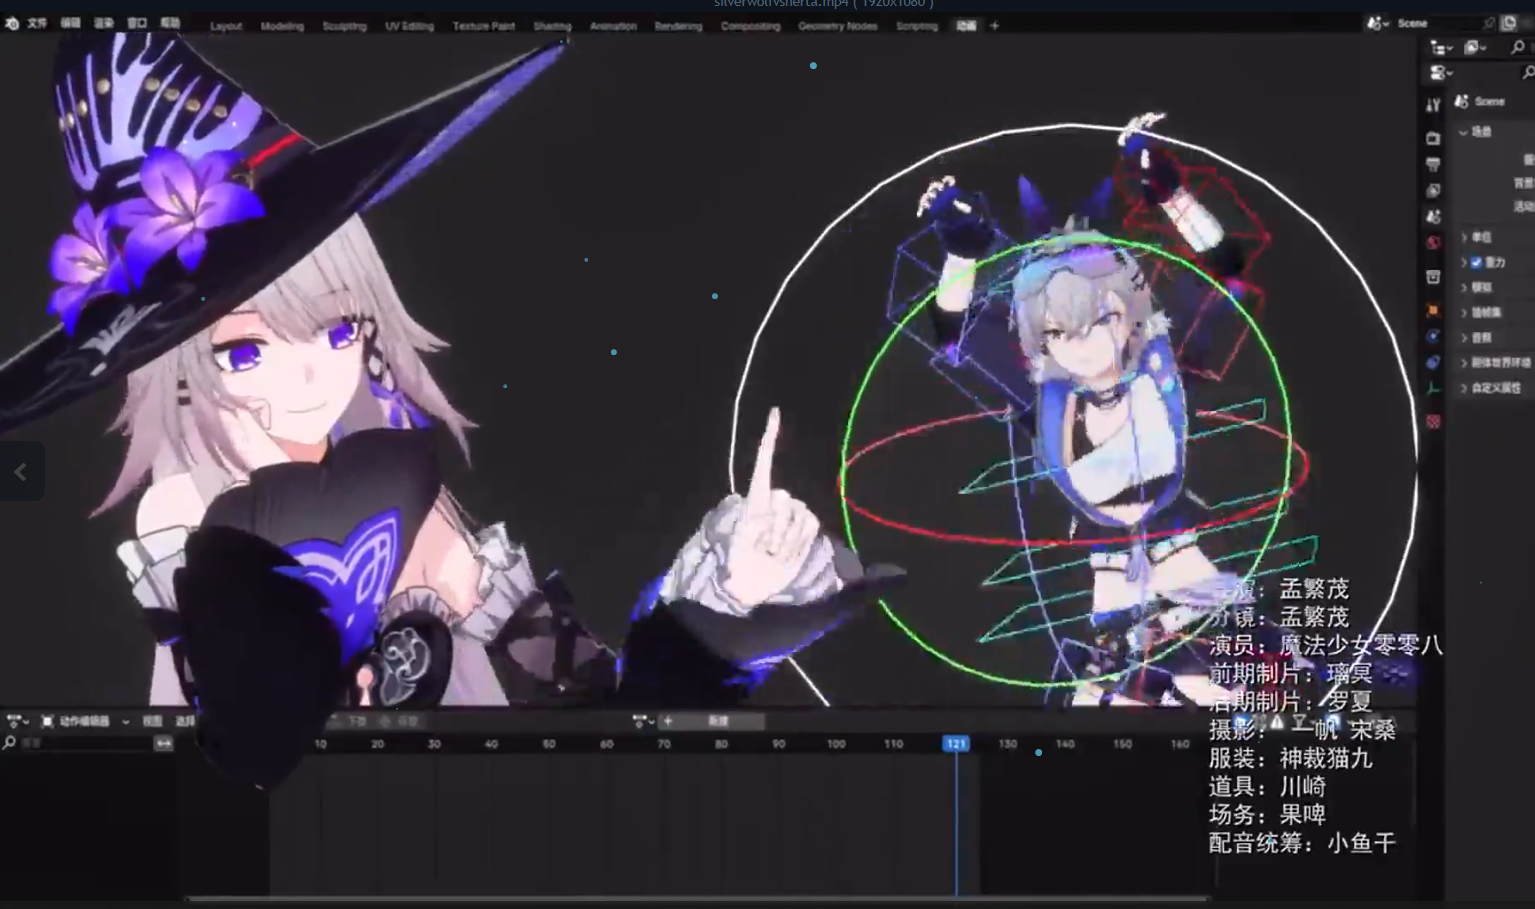This screenshot has height=909, width=1535.
Task: Expand the 单位 panel
Action: pos(1464,237)
